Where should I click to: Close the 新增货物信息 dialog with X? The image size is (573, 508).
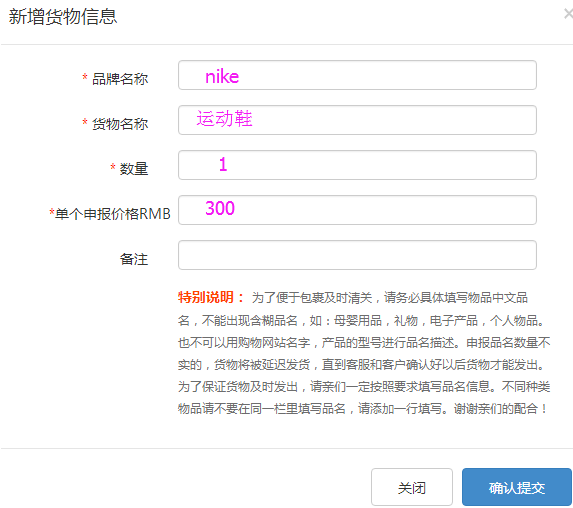point(568,14)
